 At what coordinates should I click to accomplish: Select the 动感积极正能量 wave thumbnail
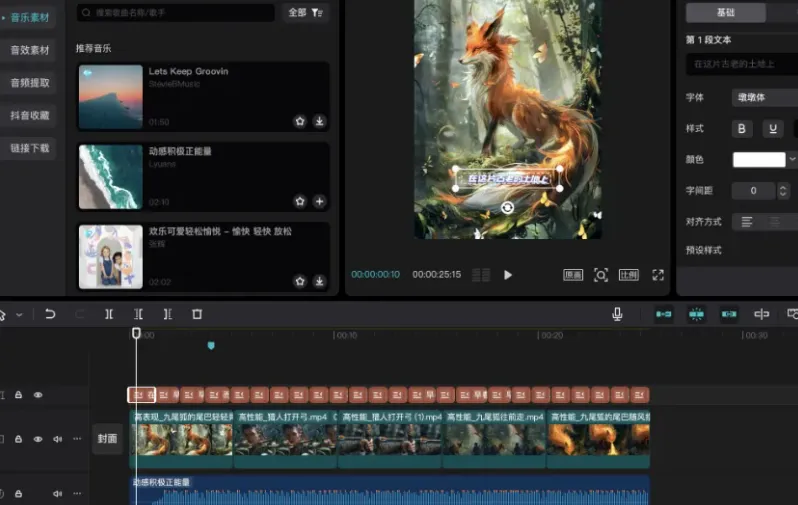click(x=110, y=177)
